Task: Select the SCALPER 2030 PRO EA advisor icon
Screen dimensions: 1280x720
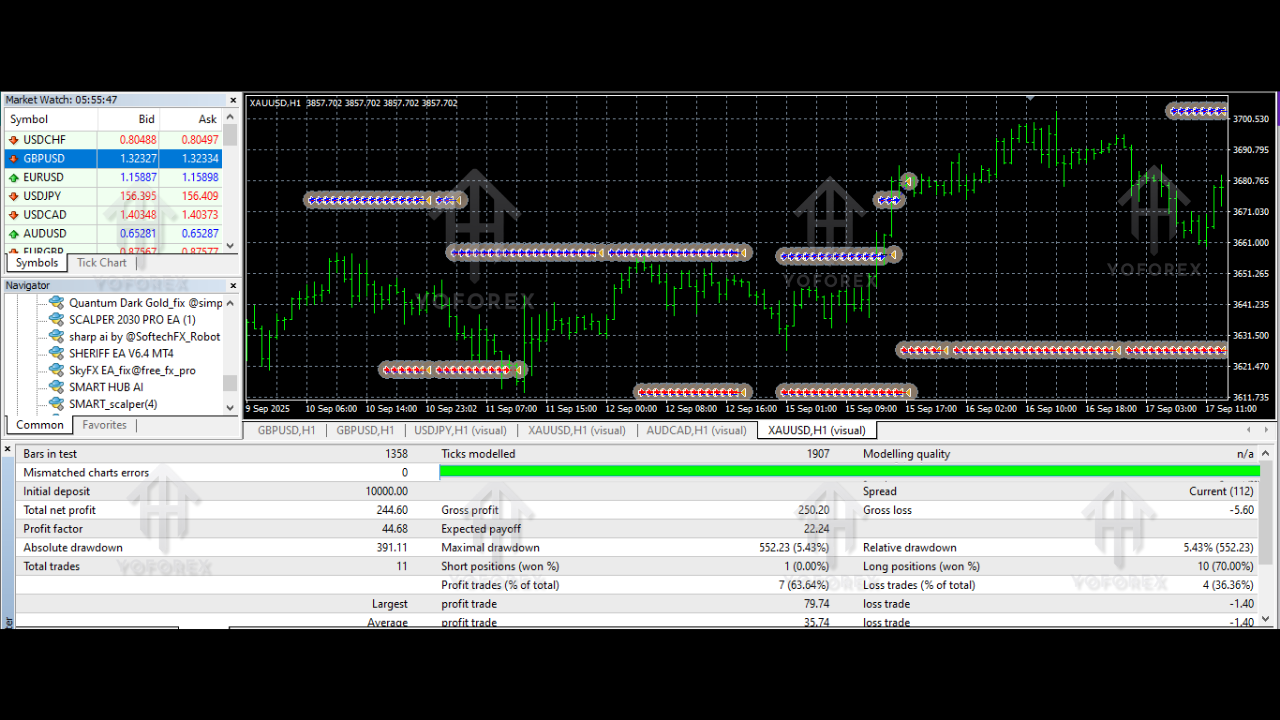Action: [57, 320]
